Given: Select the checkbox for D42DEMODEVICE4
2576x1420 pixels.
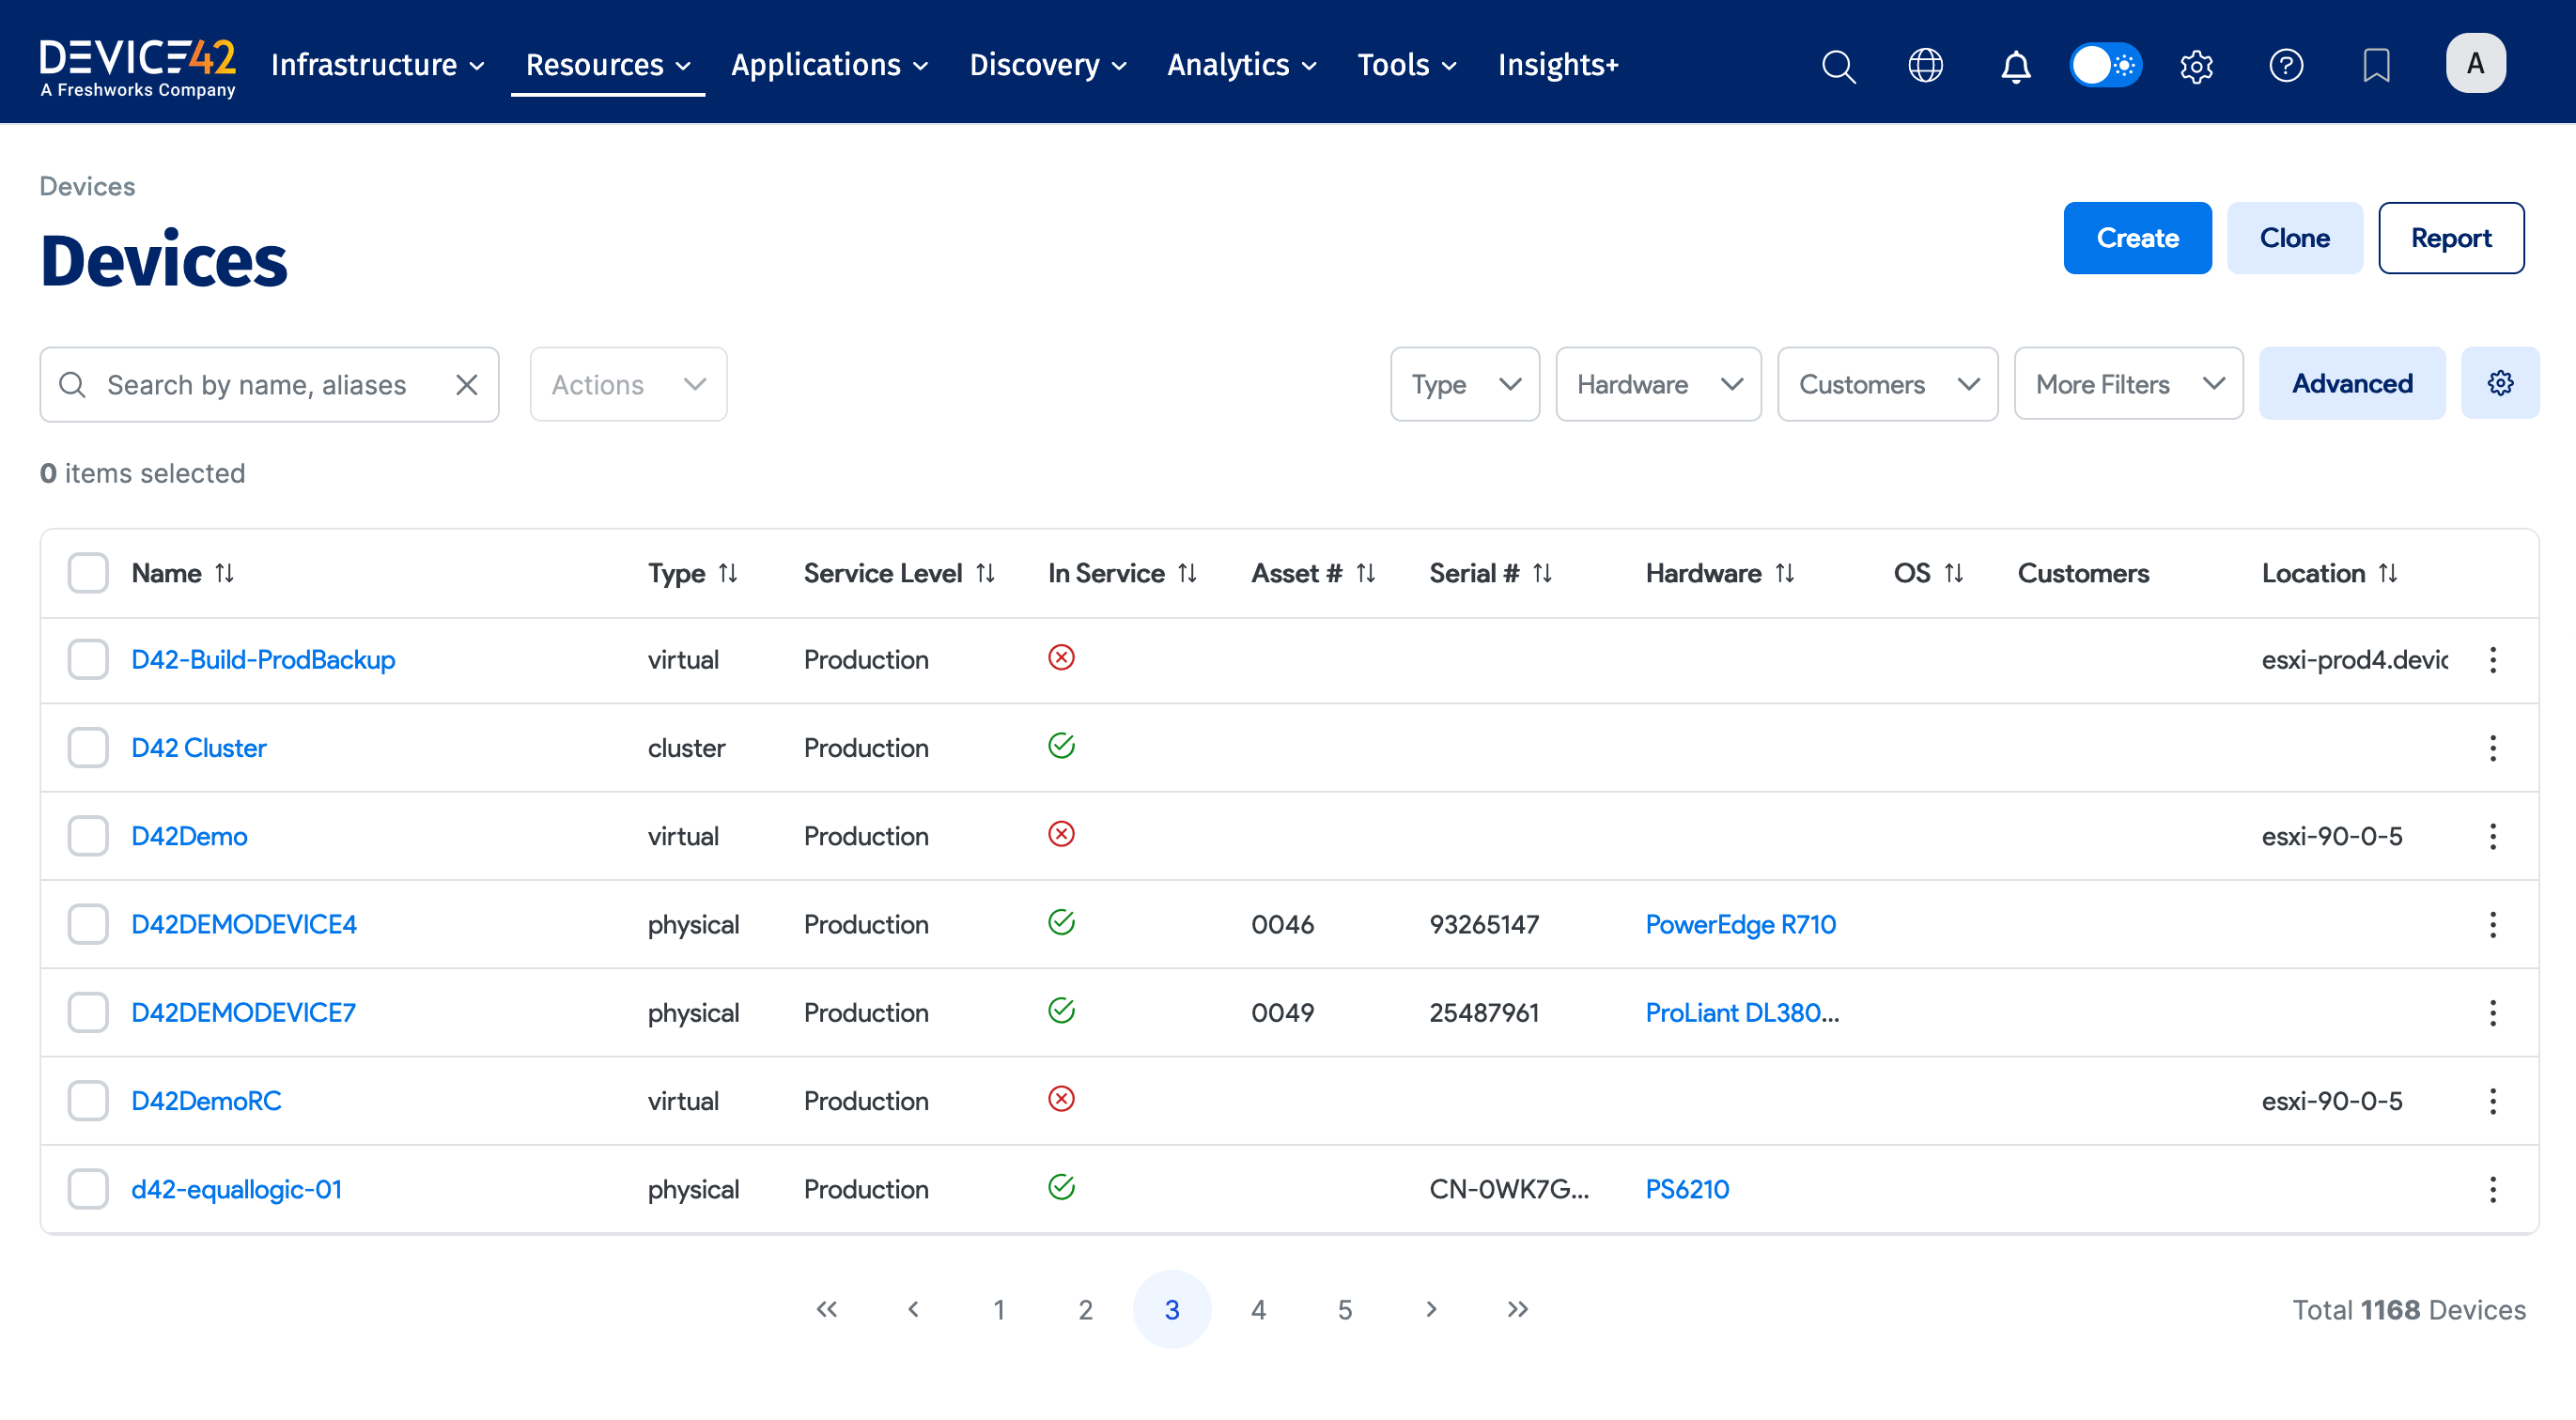Looking at the screenshot, I should point(88,924).
